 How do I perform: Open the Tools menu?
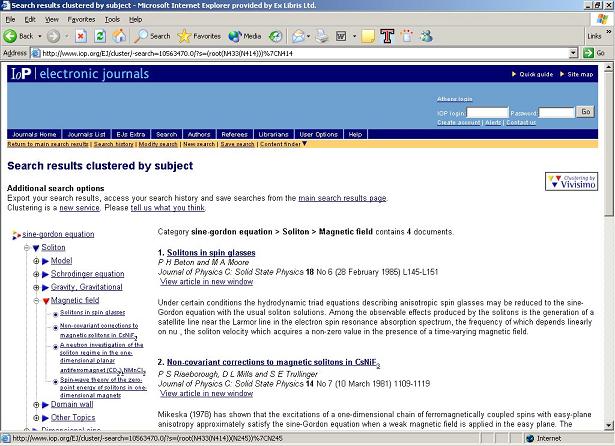pyautogui.click(x=112, y=19)
